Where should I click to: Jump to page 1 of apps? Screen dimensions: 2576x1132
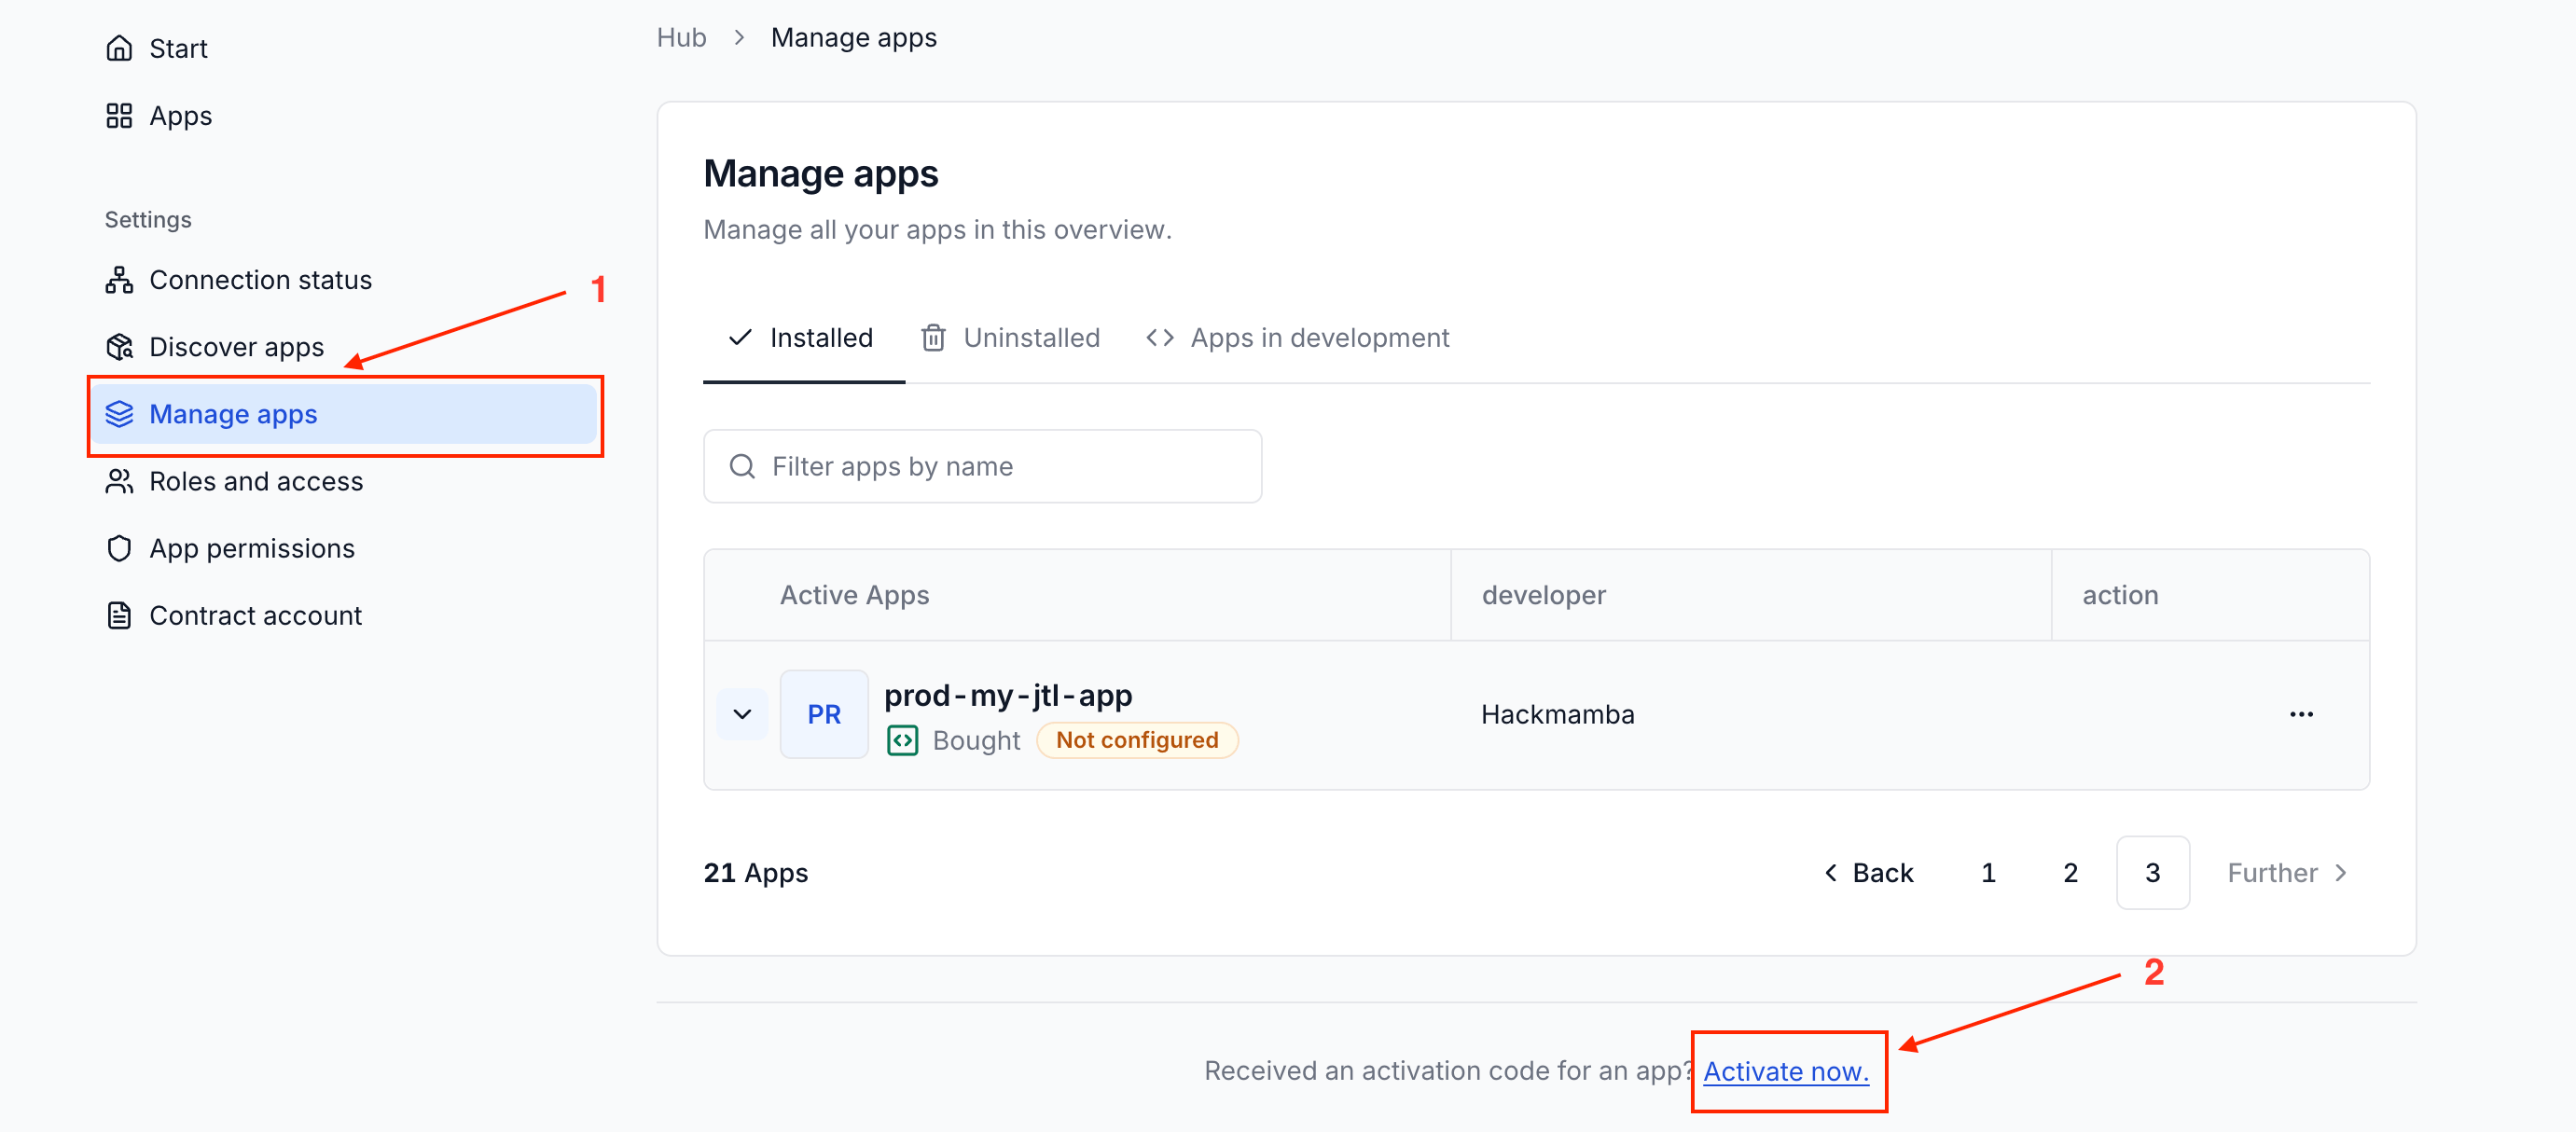(1988, 873)
